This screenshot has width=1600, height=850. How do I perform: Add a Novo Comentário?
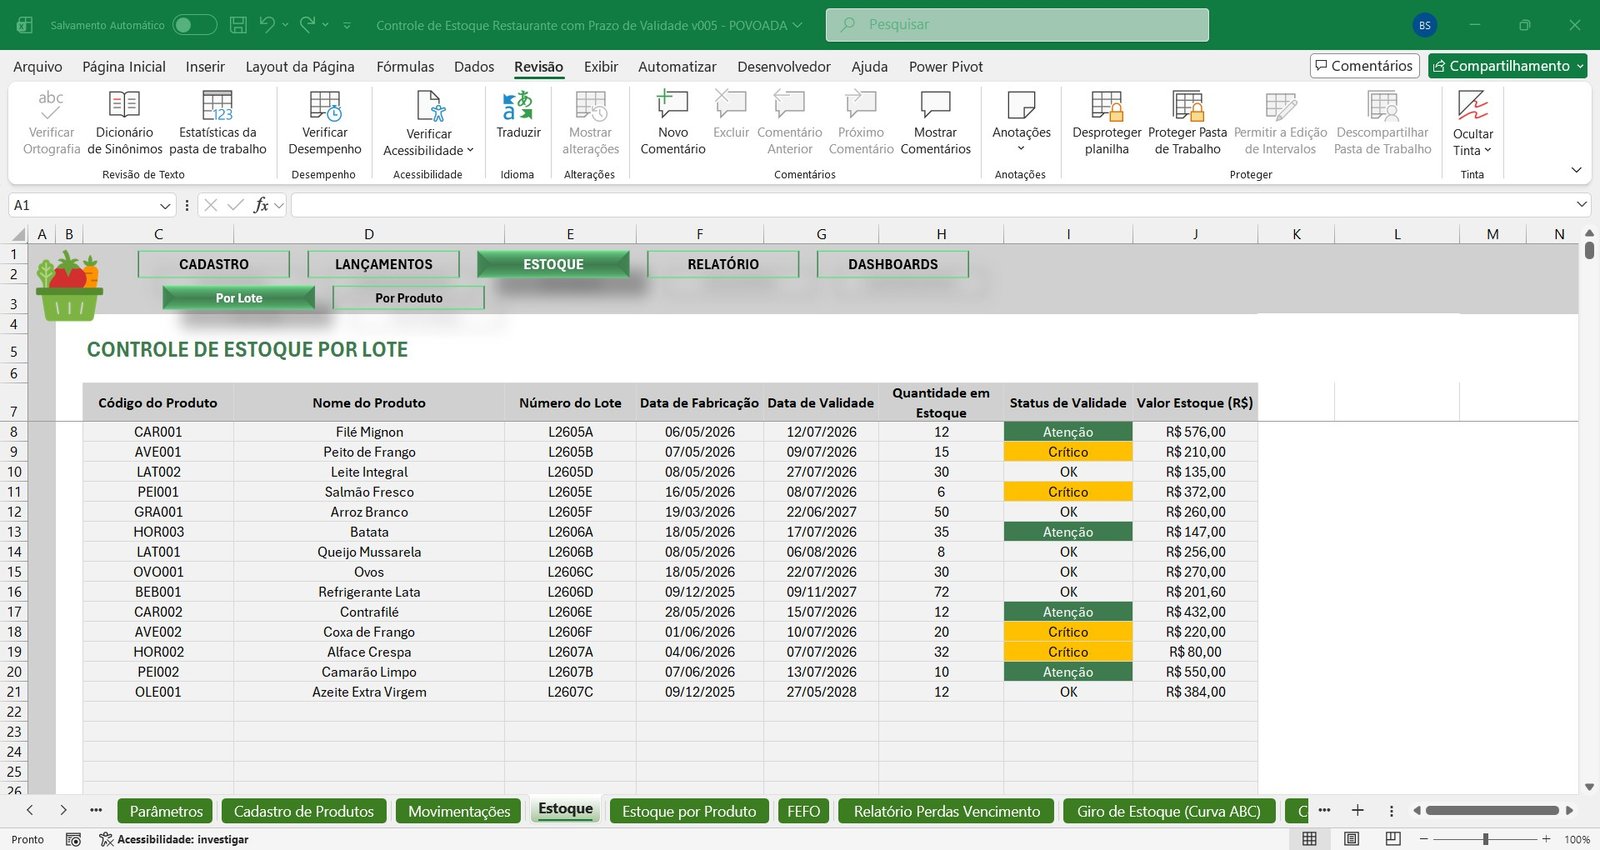click(x=673, y=122)
